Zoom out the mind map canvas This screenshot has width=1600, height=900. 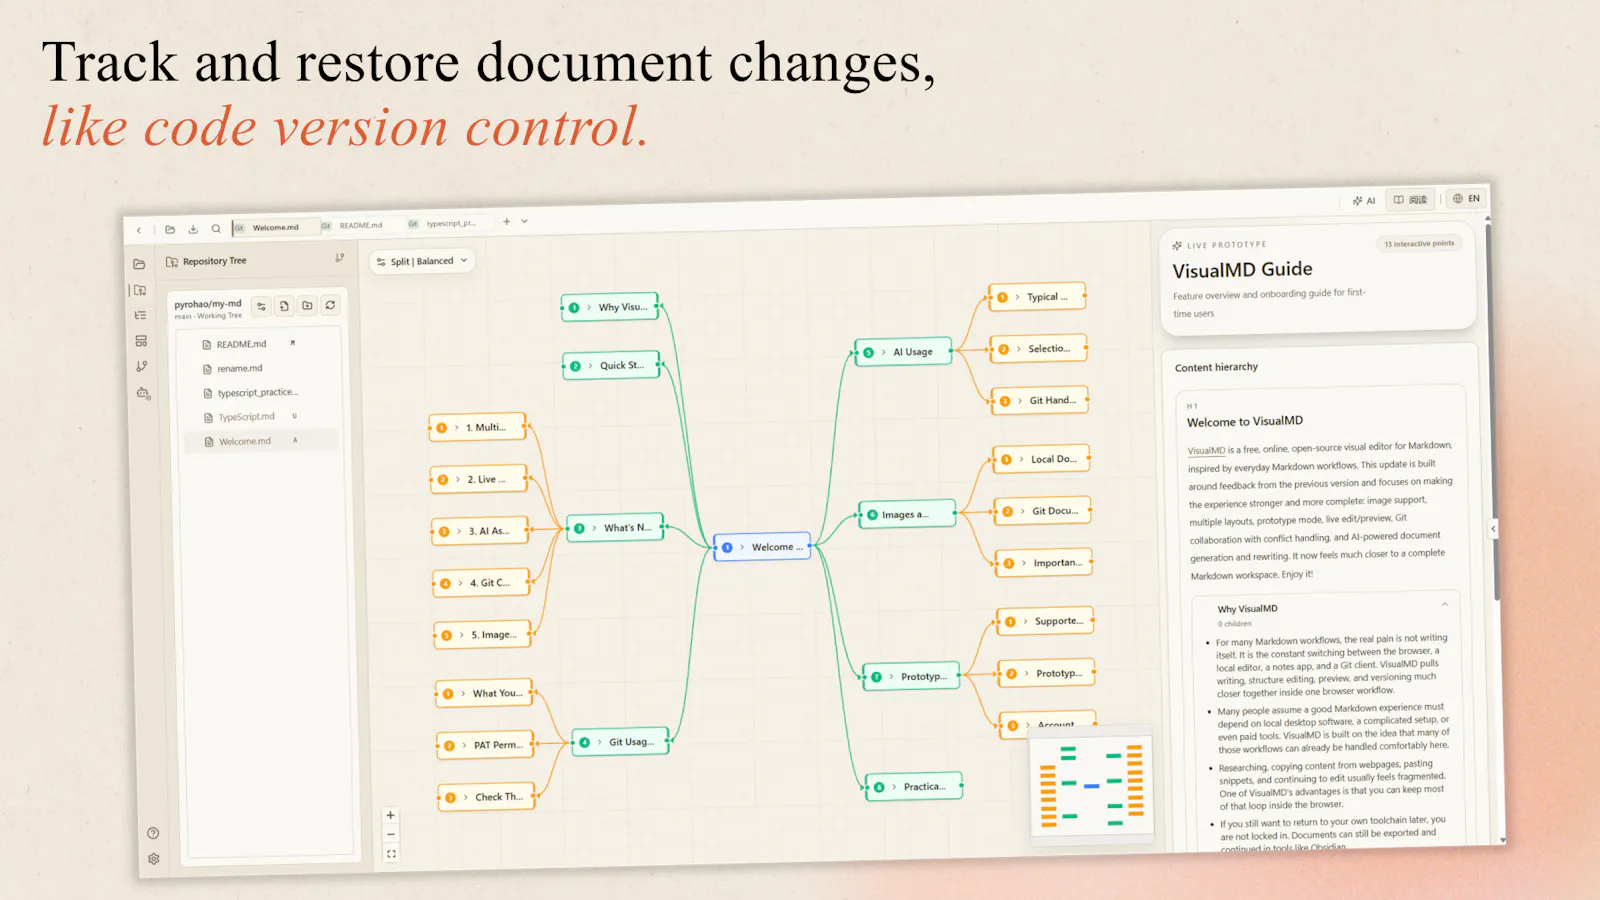391,834
